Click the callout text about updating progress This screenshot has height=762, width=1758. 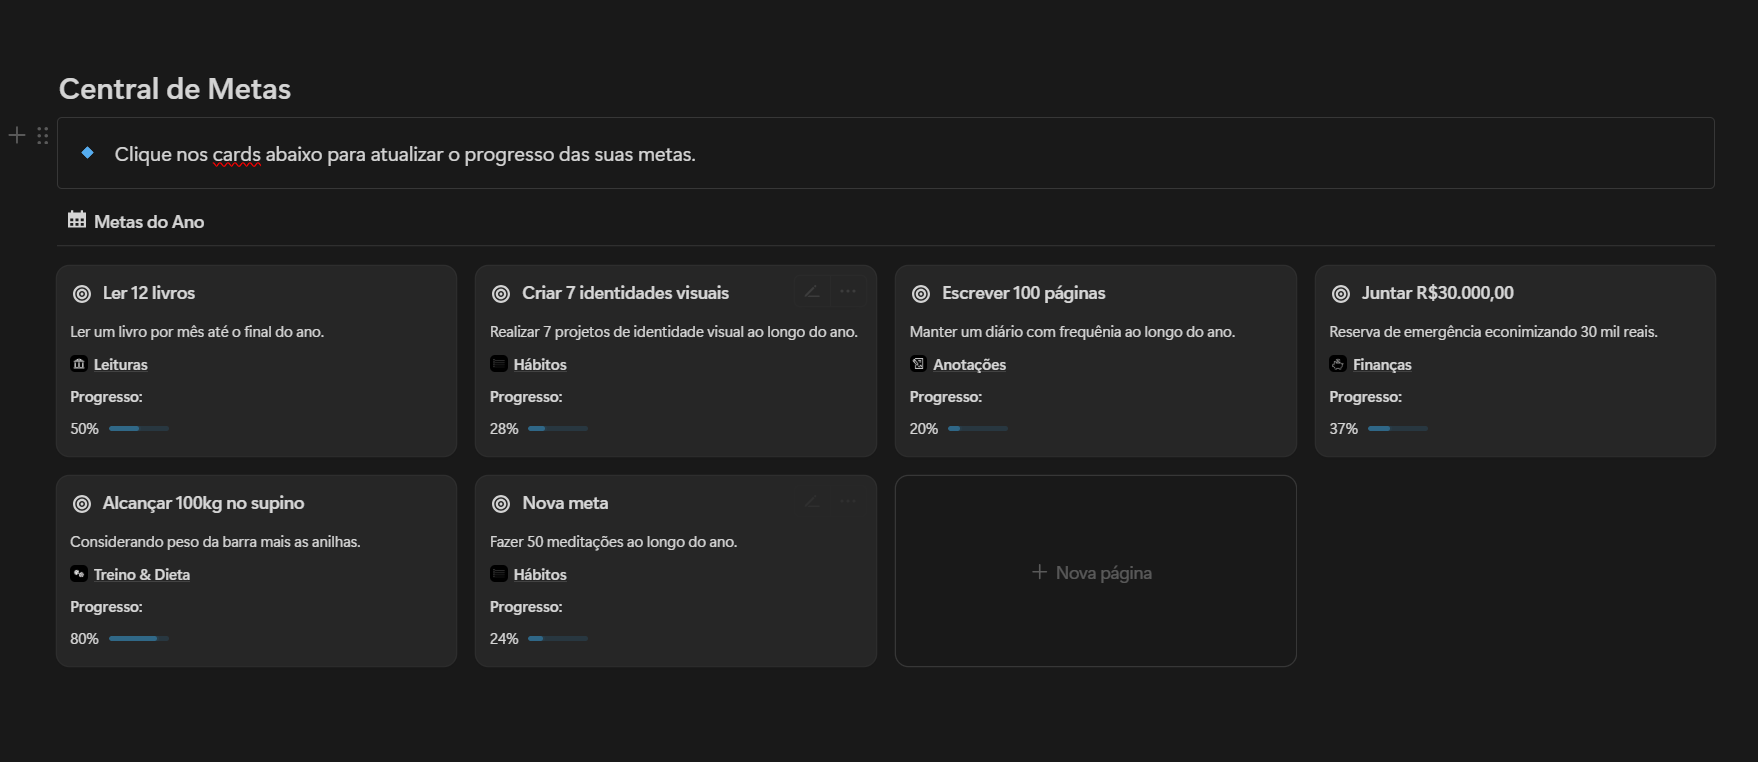(x=405, y=154)
